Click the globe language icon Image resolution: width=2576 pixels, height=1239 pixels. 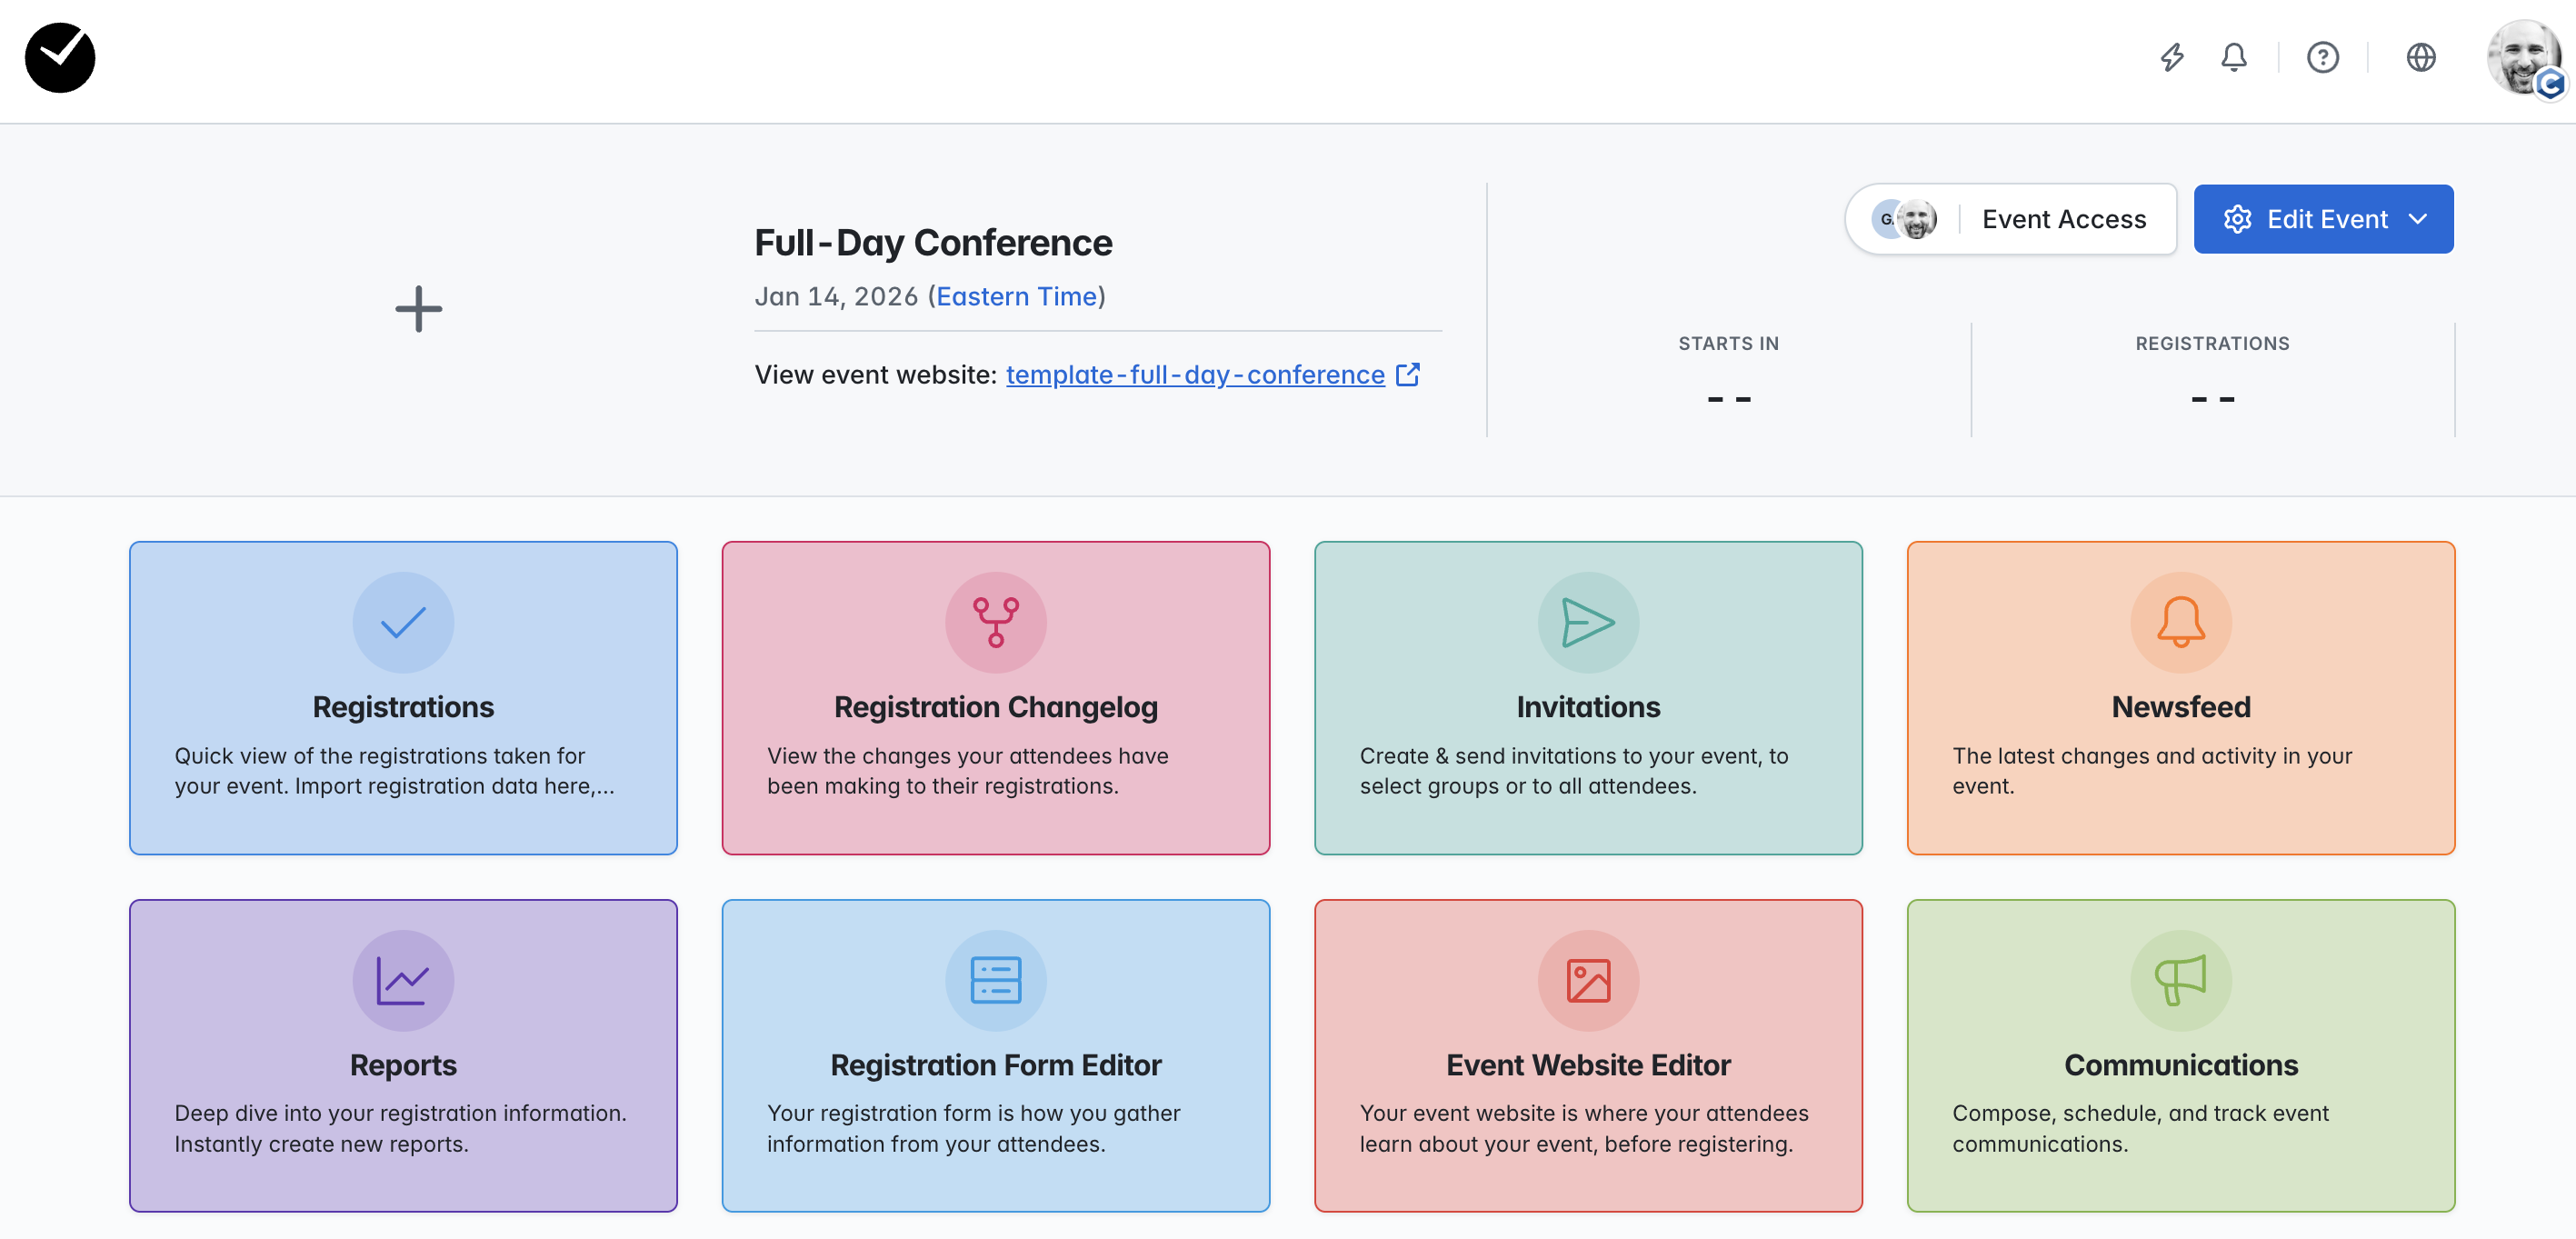pyautogui.click(x=2420, y=57)
